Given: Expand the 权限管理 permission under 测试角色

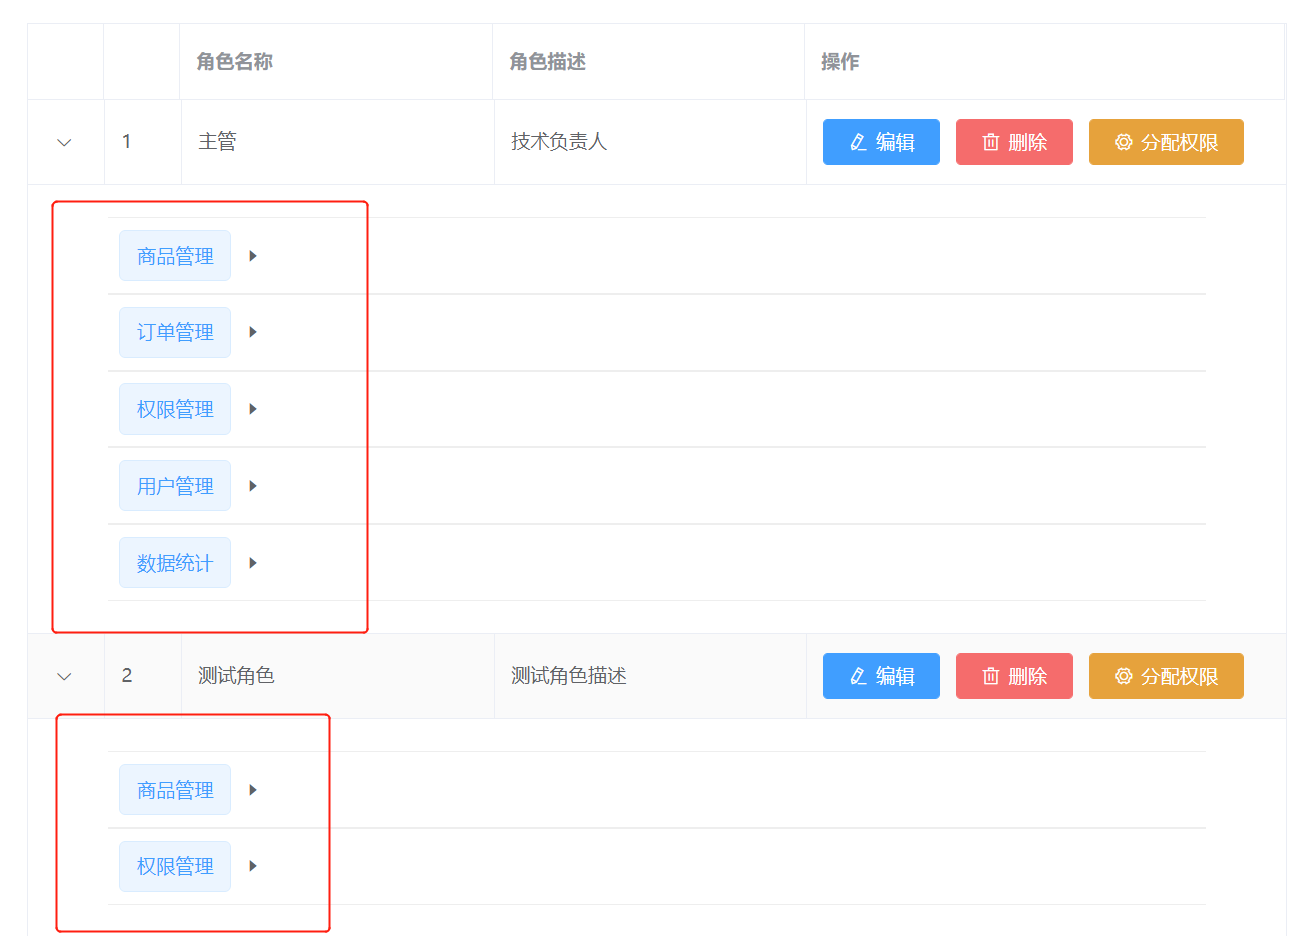Looking at the screenshot, I should [252, 866].
